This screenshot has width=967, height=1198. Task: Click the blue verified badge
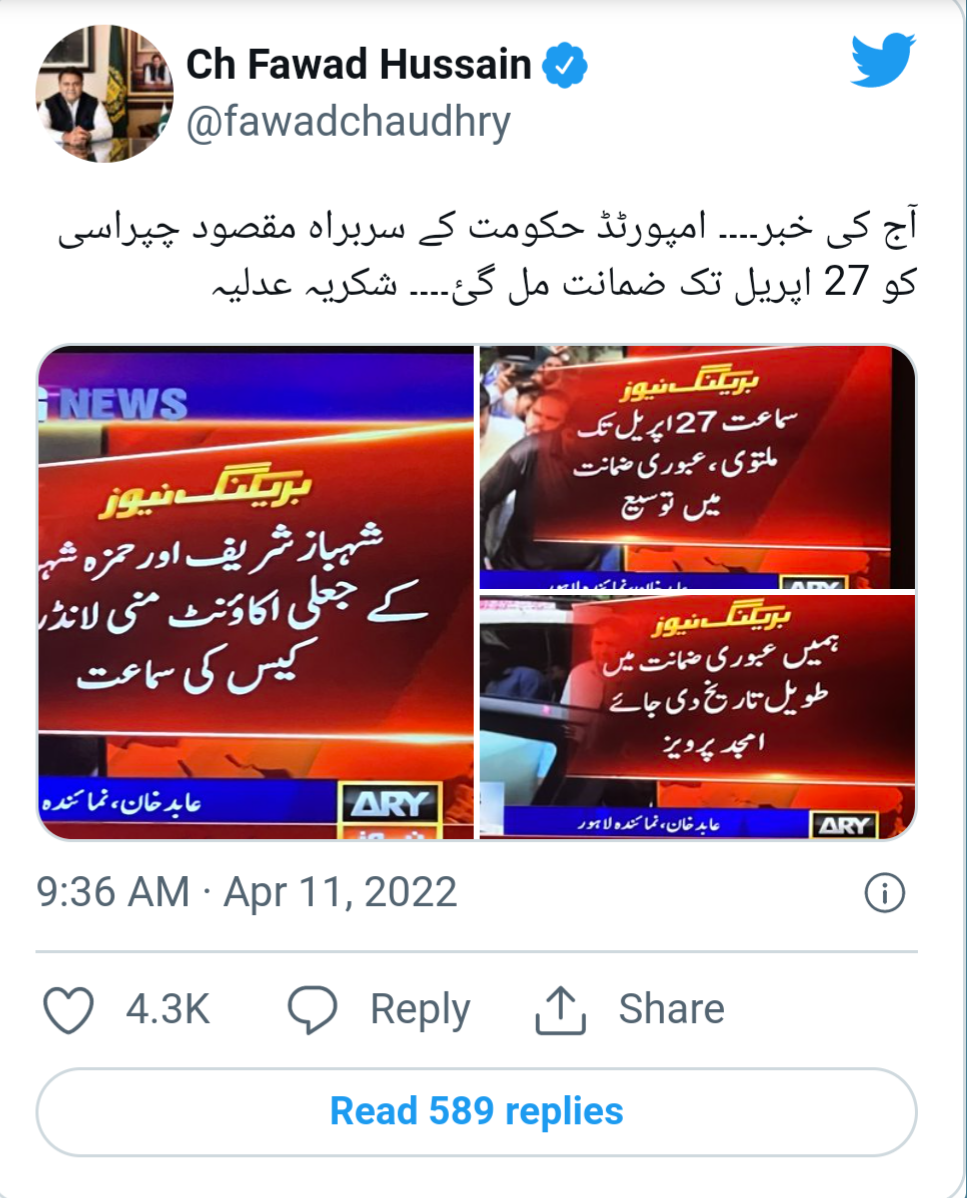point(564,66)
